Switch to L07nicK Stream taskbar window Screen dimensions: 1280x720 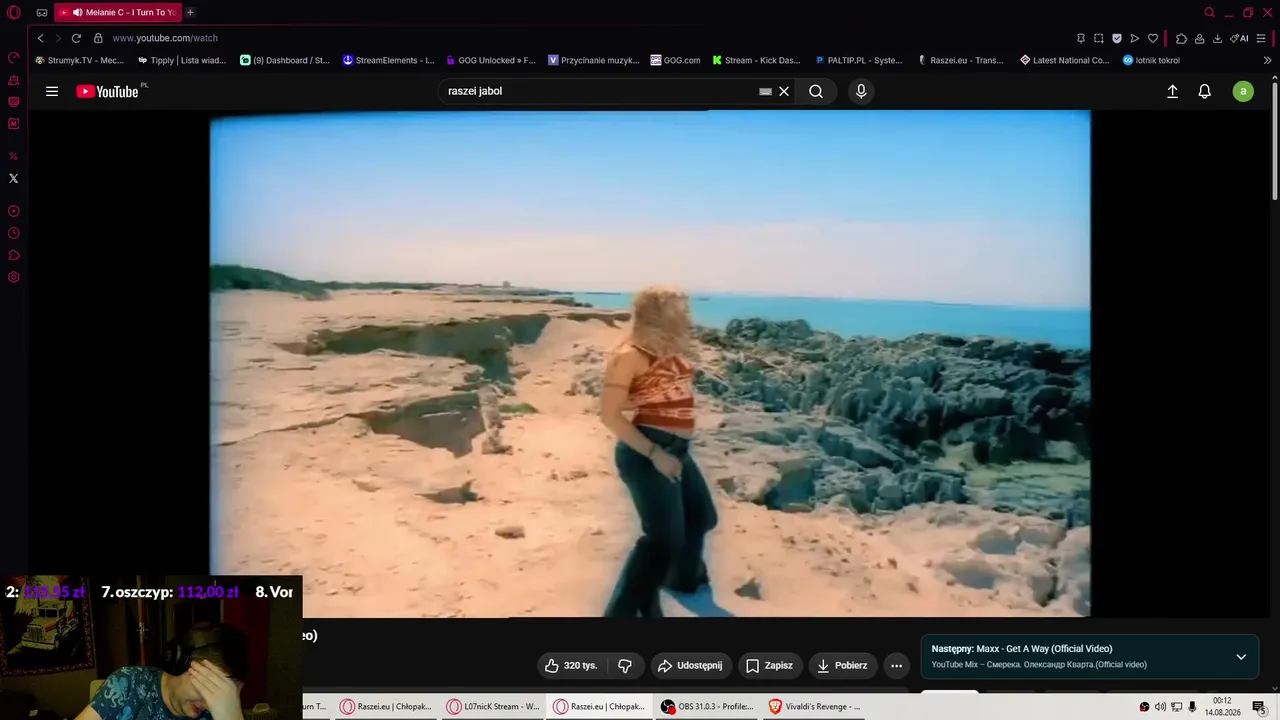tap(493, 706)
